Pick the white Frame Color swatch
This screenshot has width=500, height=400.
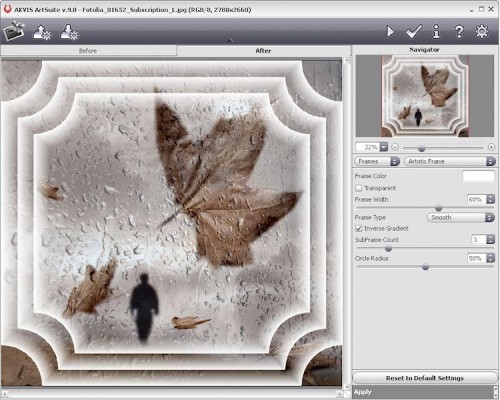(478, 176)
